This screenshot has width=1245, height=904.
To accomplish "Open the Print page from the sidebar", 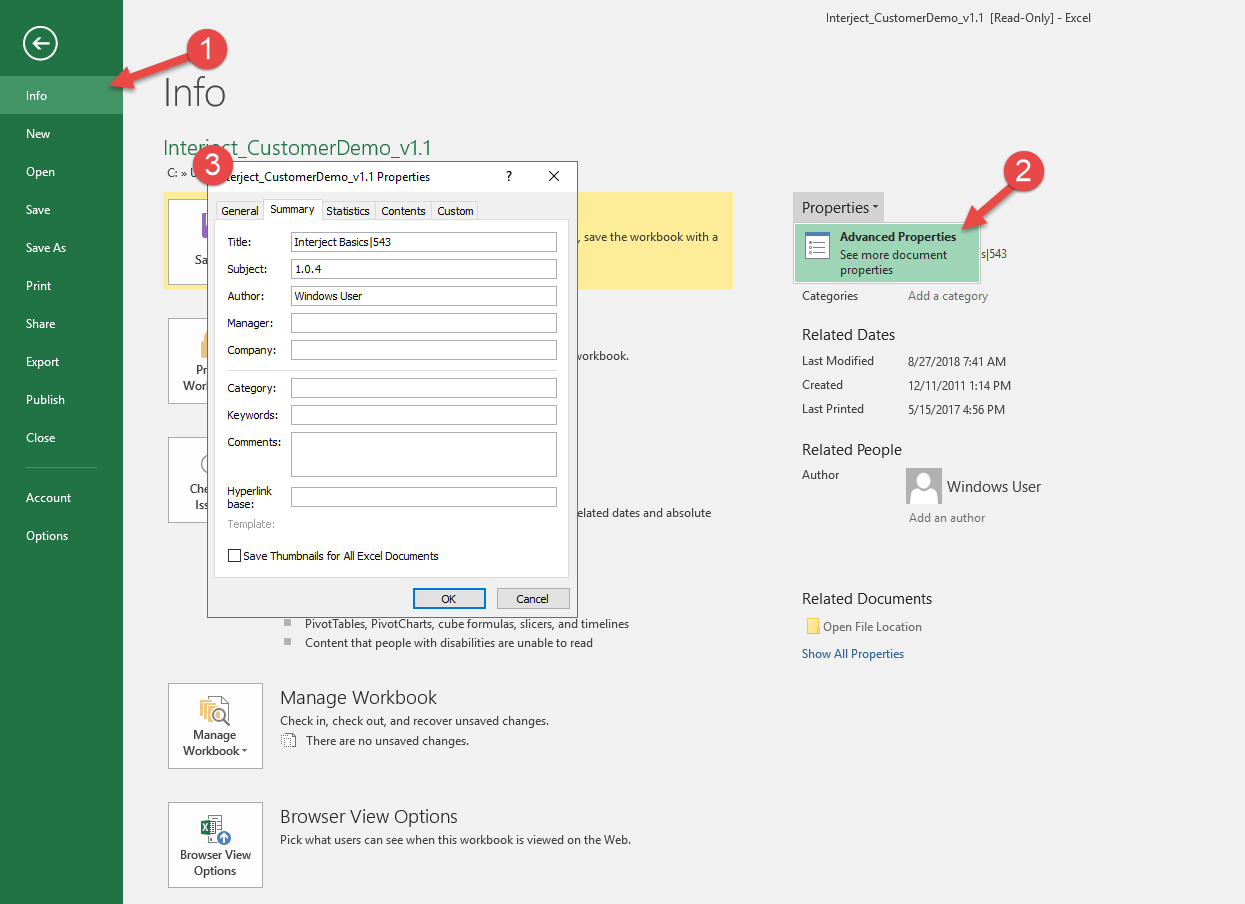I will [61, 286].
